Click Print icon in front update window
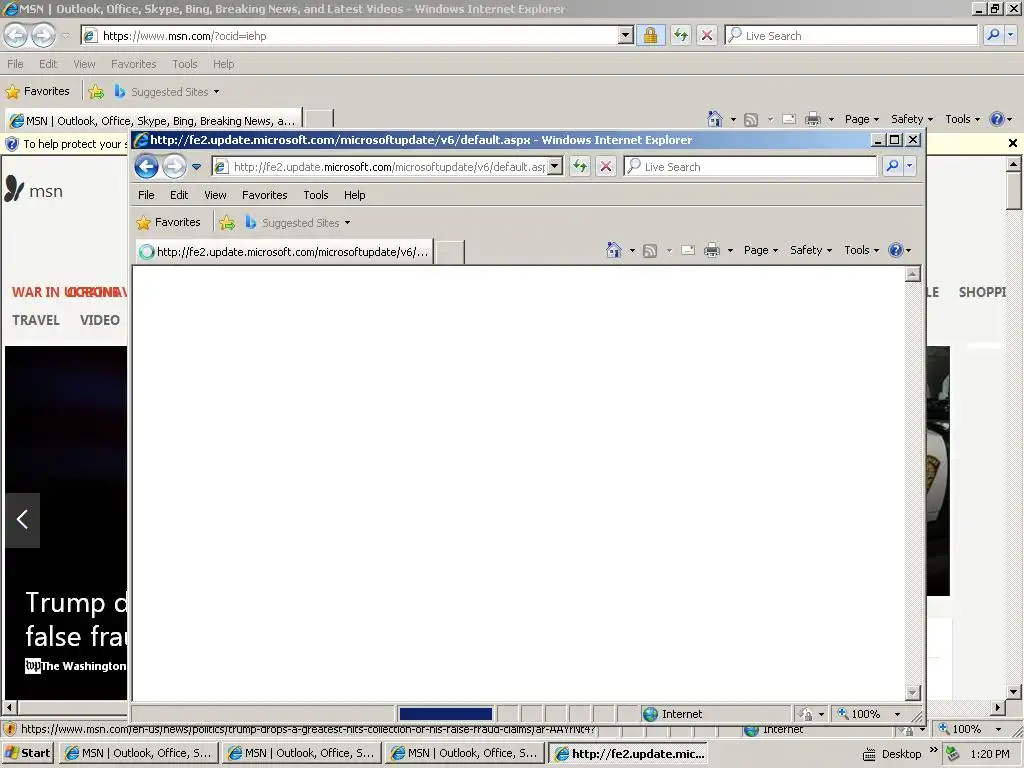This screenshot has height=768, width=1024. click(x=712, y=250)
